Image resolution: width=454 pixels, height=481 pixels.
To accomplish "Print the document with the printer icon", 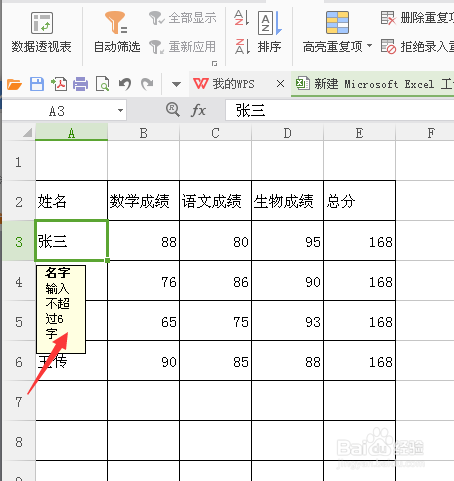I will click(81, 84).
